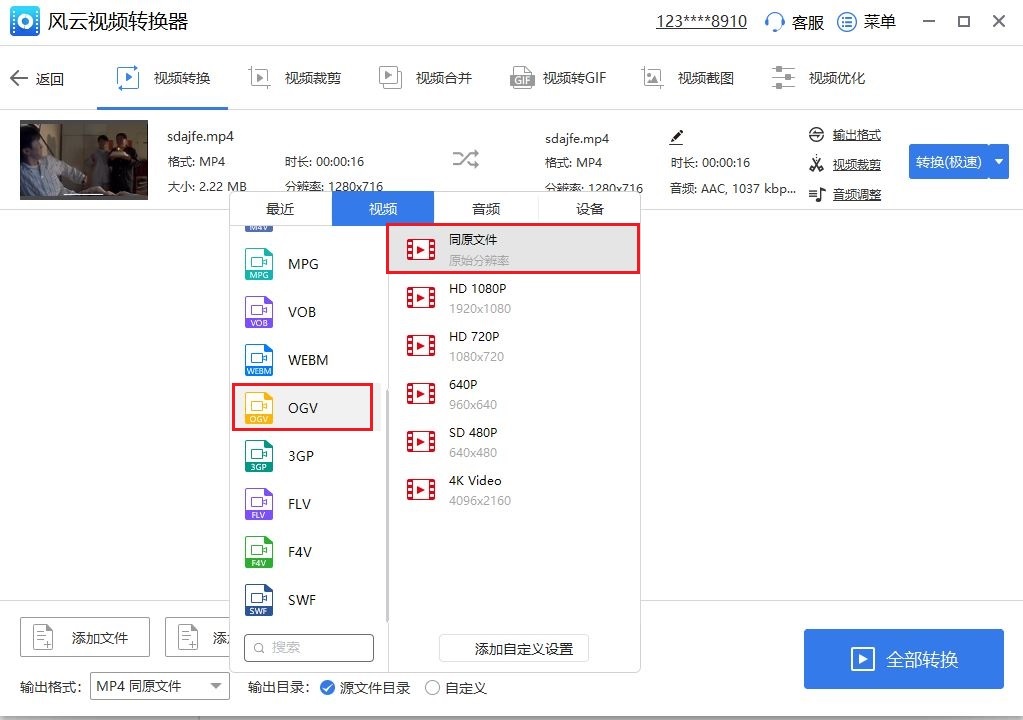Click the audio adjust note icon
Image resolution: width=1023 pixels, height=720 pixels.
click(x=817, y=194)
